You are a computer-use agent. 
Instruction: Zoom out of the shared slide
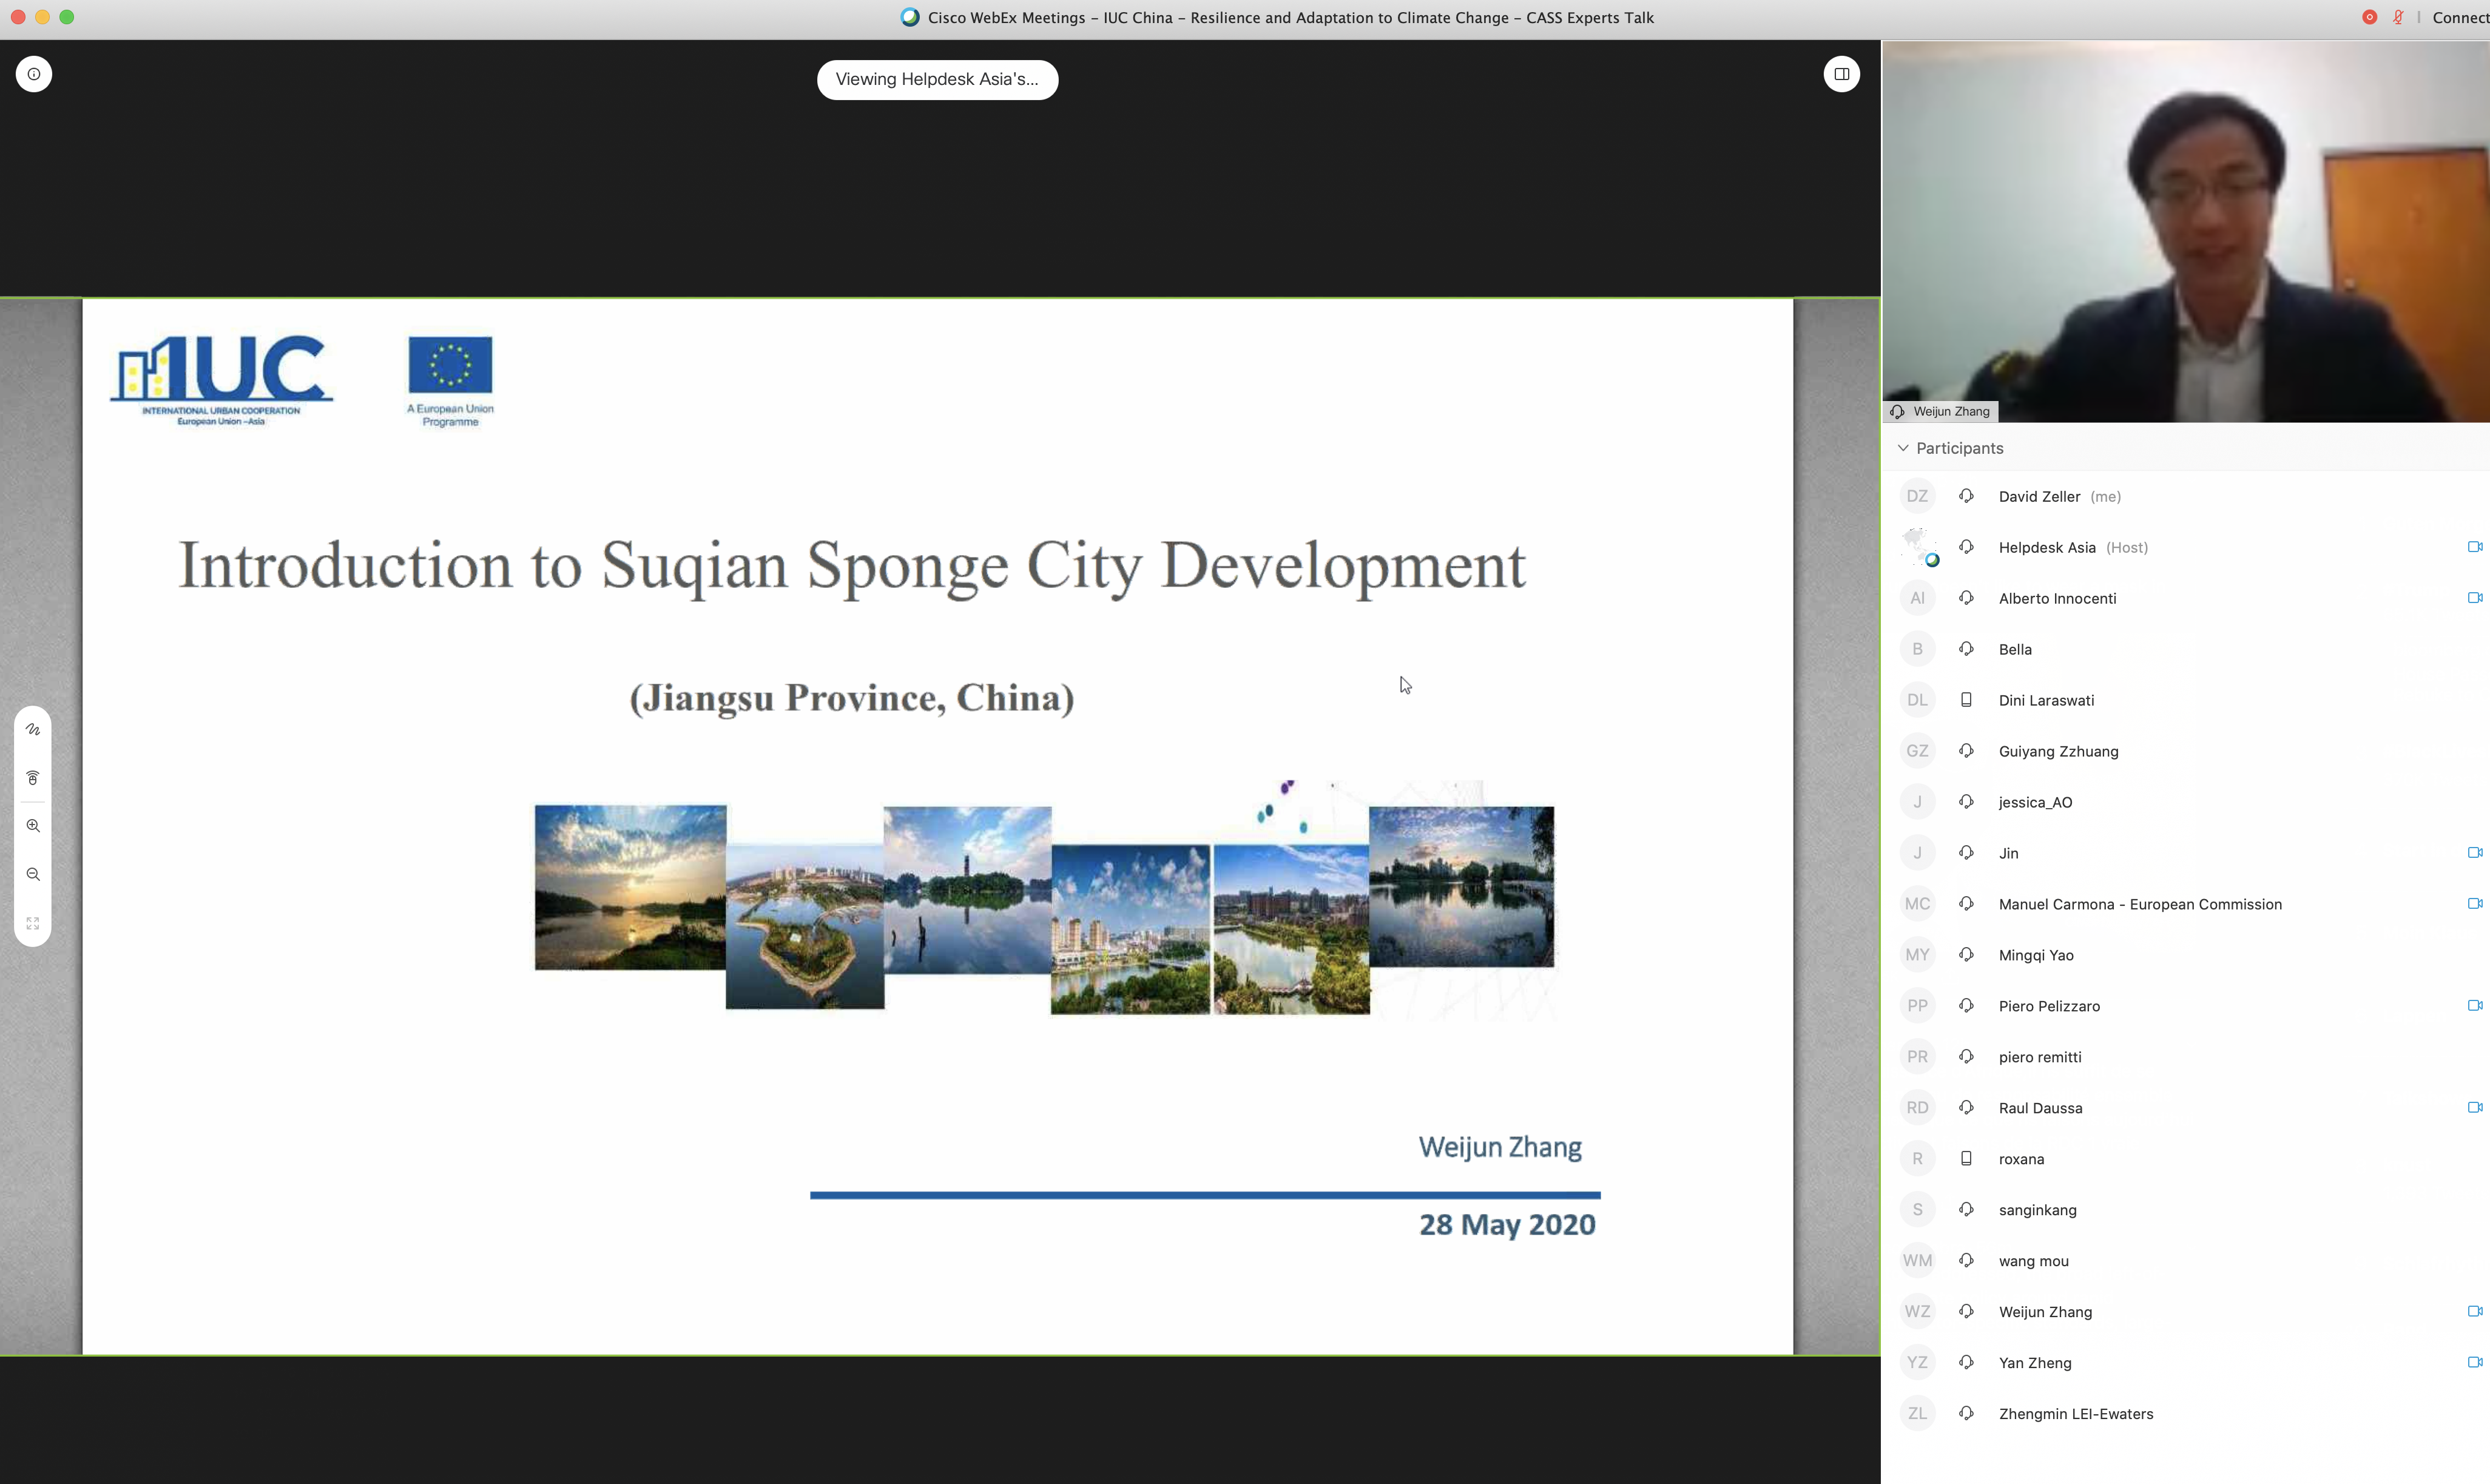(x=33, y=874)
